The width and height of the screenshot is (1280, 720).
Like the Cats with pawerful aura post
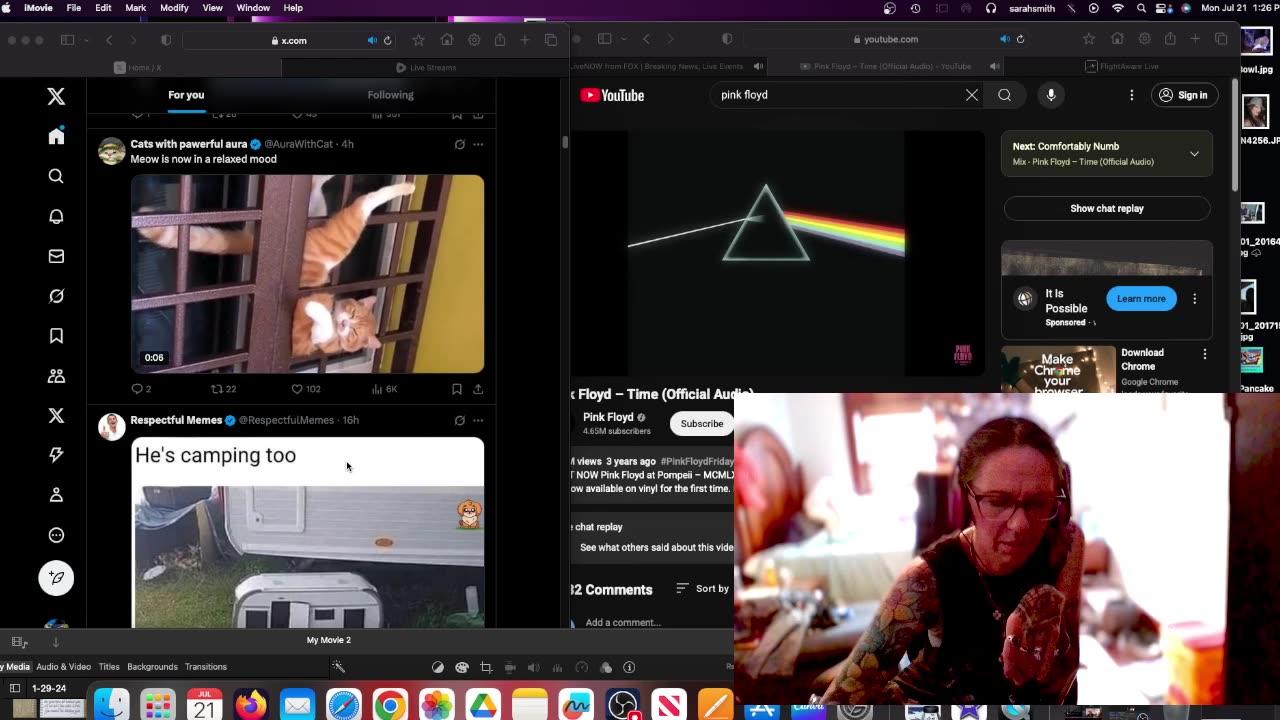point(305,389)
